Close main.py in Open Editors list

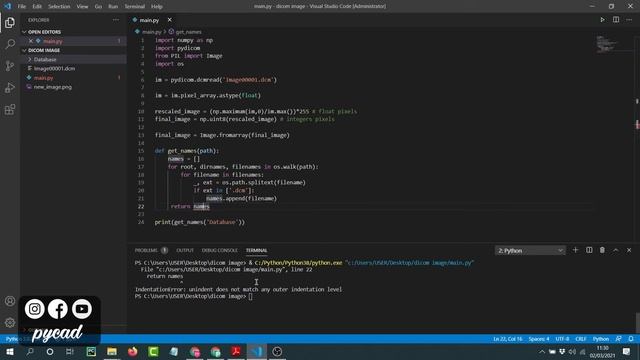pos(31,41)
